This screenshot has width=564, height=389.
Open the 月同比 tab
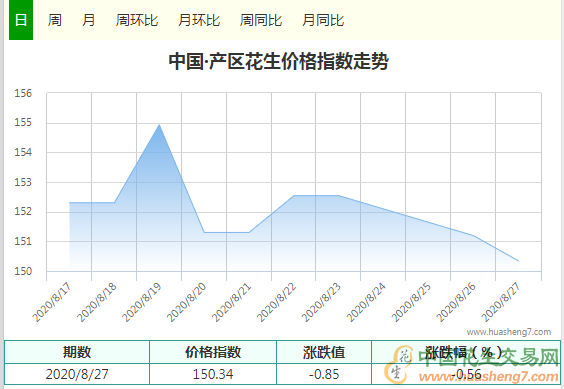pos(323,20)
